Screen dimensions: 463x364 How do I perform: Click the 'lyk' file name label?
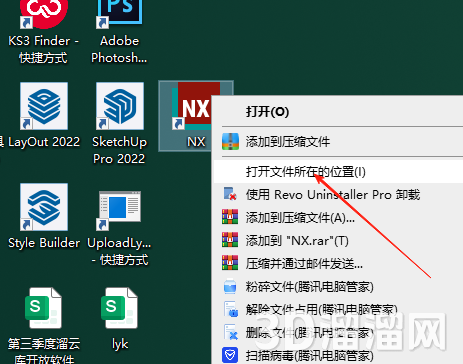click(120, 344)
